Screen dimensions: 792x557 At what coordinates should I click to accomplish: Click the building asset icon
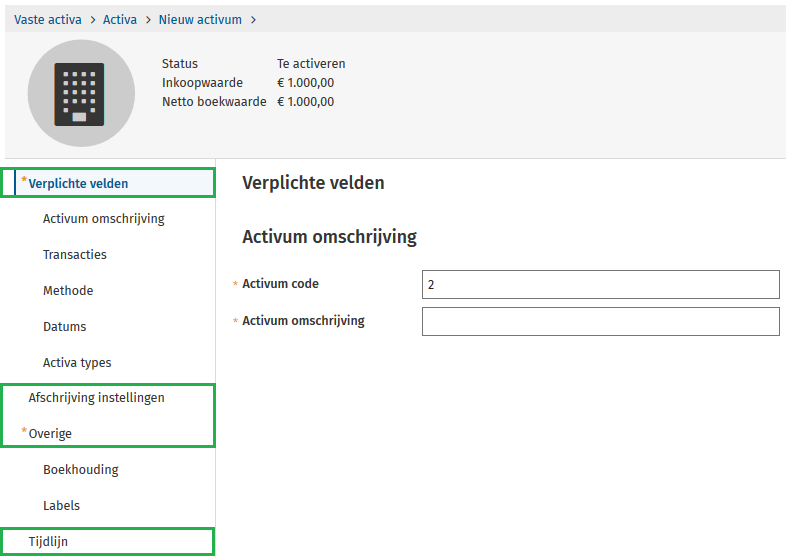pos(81,94)
